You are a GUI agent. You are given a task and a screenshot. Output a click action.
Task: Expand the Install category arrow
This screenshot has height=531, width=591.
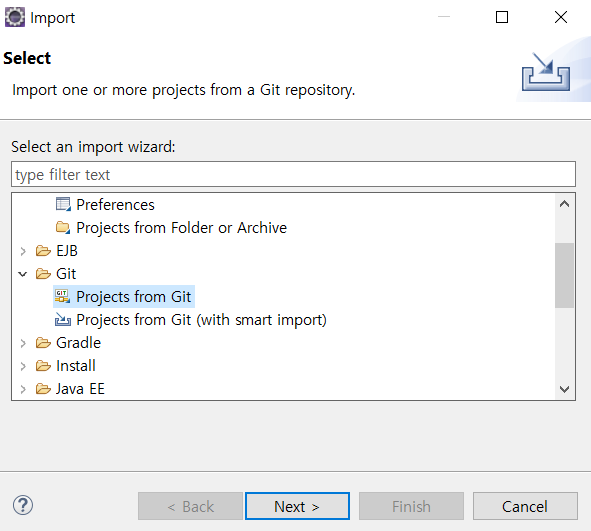click(x=23, y=366)
